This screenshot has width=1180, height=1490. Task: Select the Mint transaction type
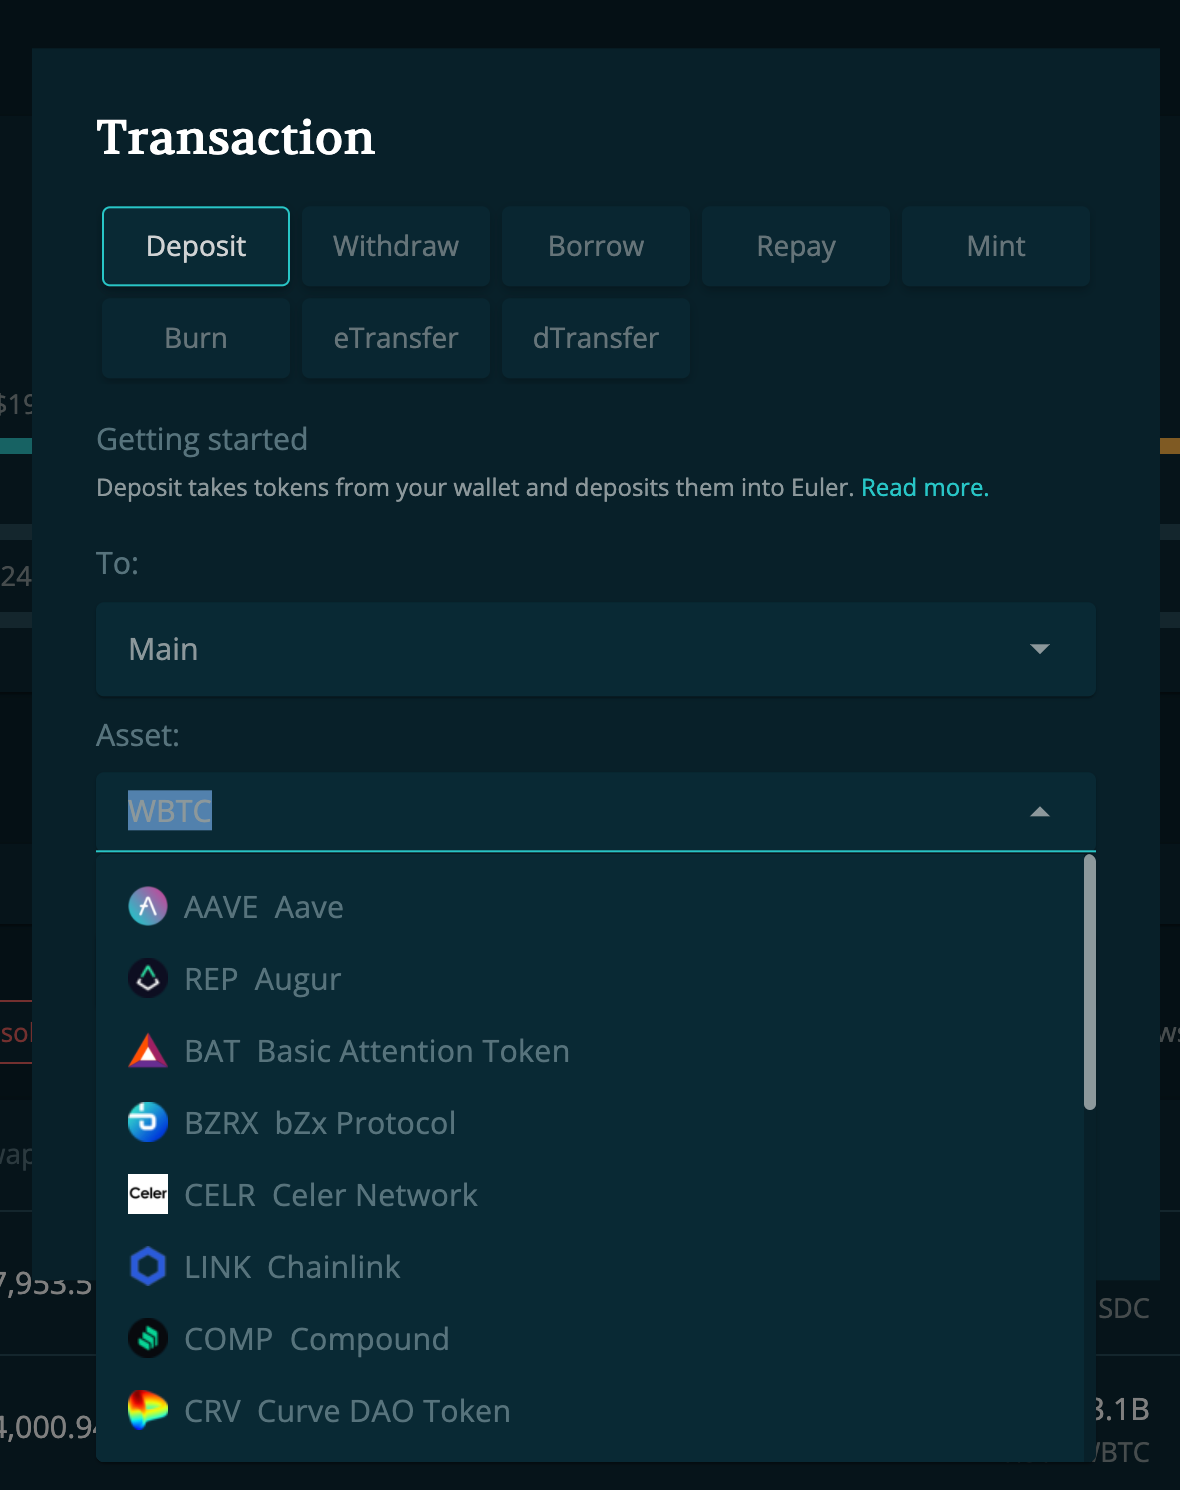click(x=995, y=246)
